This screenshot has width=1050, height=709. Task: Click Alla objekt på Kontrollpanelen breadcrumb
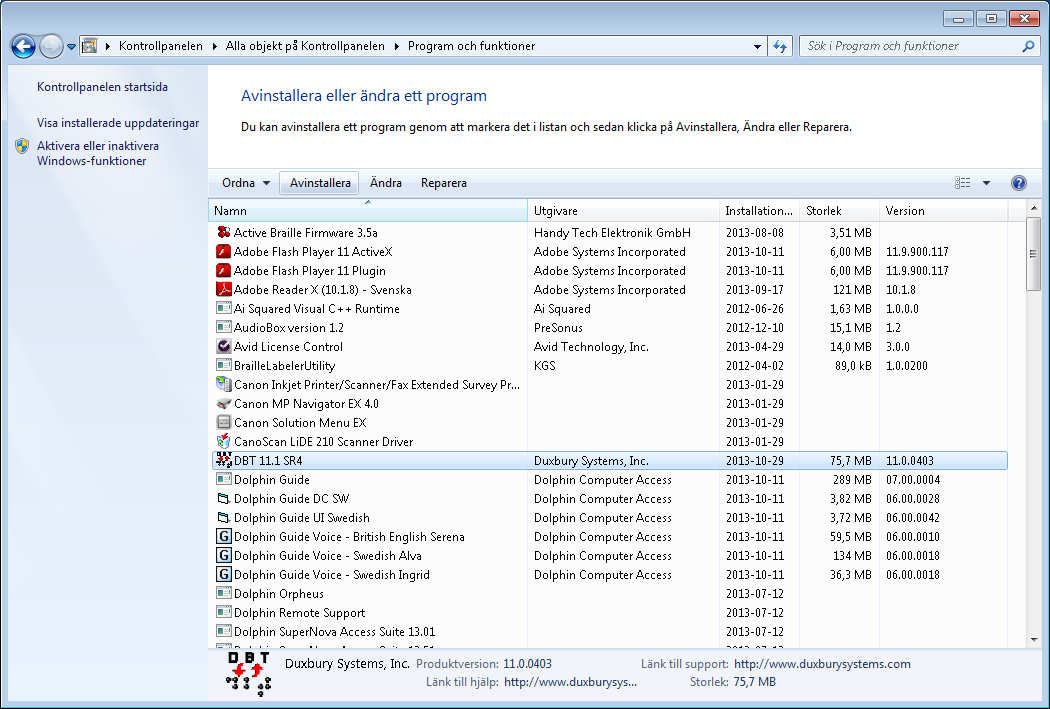point(305,46)
